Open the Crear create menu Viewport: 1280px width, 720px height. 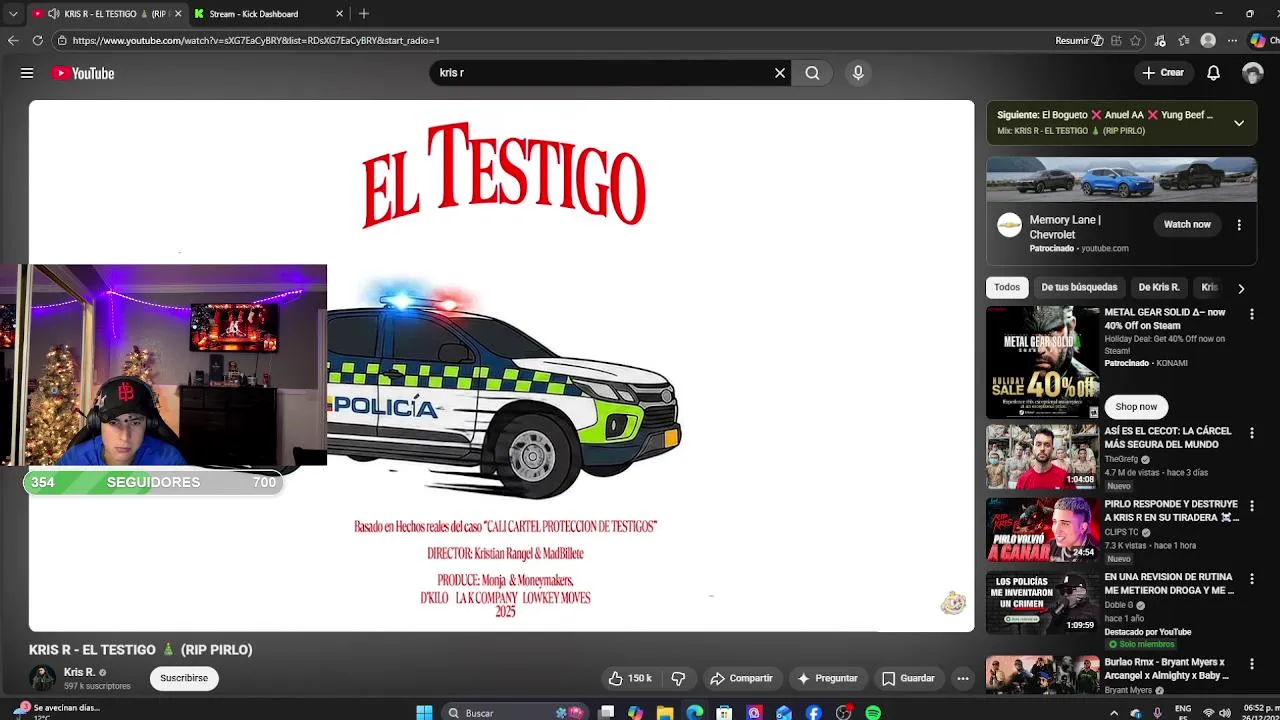click(x=1163, y=73)
